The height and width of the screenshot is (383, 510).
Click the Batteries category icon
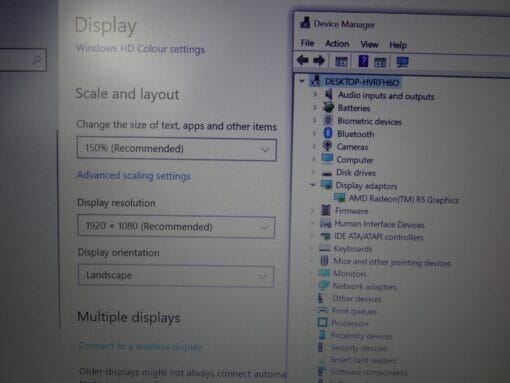pos(329,107)
